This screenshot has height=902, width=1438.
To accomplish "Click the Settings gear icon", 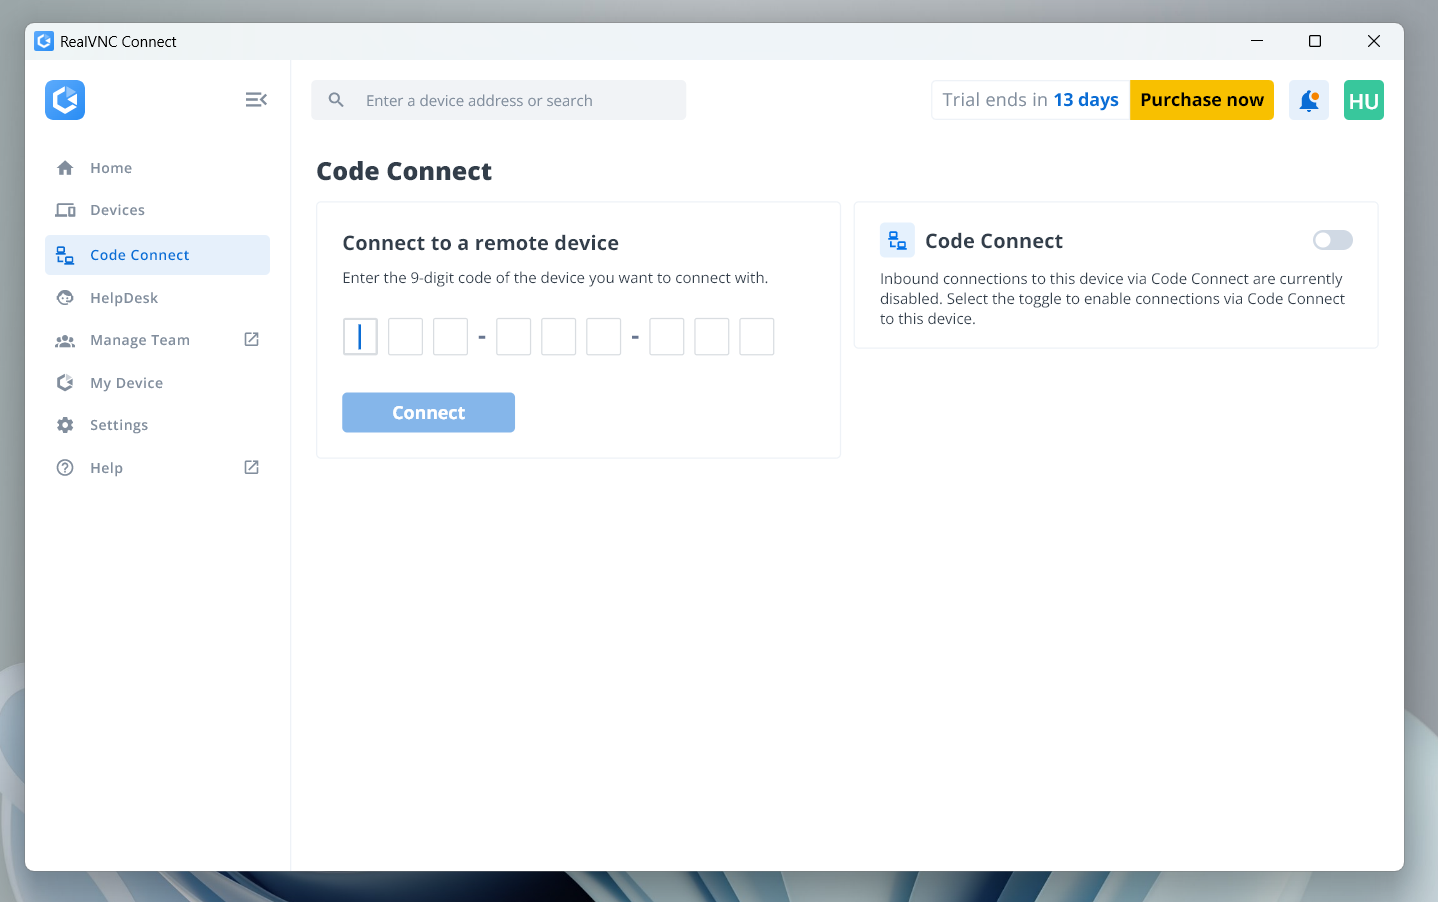I will pyautogui.click(x=65, y=425).
